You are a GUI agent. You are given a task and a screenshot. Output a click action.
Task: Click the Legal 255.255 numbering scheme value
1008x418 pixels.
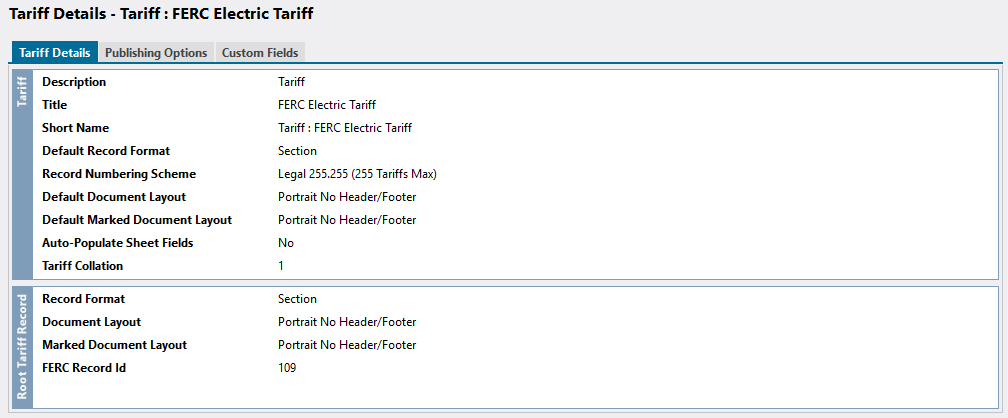pos(357,174)
